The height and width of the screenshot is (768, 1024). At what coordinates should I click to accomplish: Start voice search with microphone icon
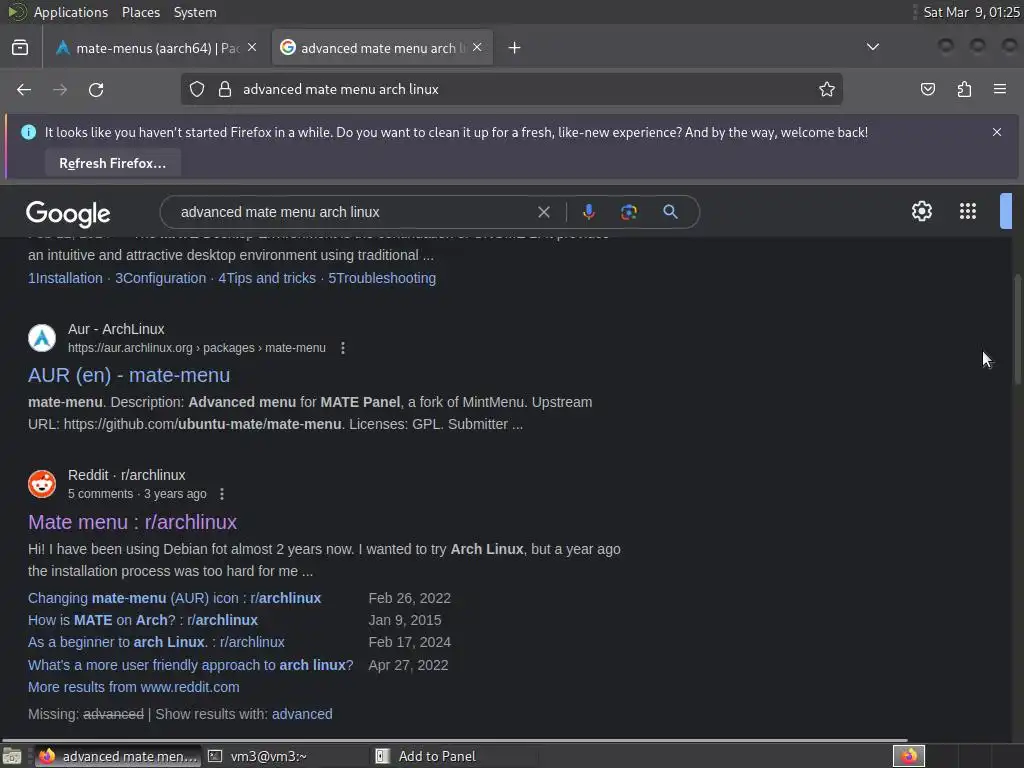(x=588, y=212)
